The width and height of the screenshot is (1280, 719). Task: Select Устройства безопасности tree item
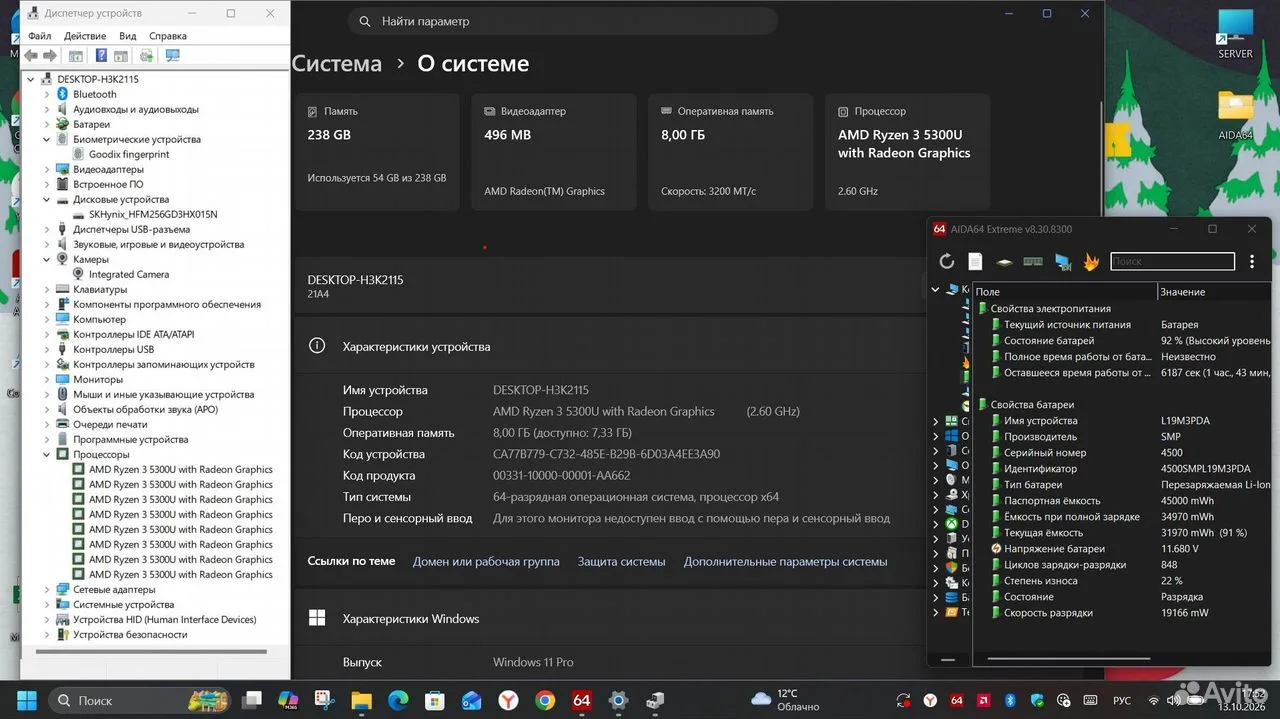130,635
